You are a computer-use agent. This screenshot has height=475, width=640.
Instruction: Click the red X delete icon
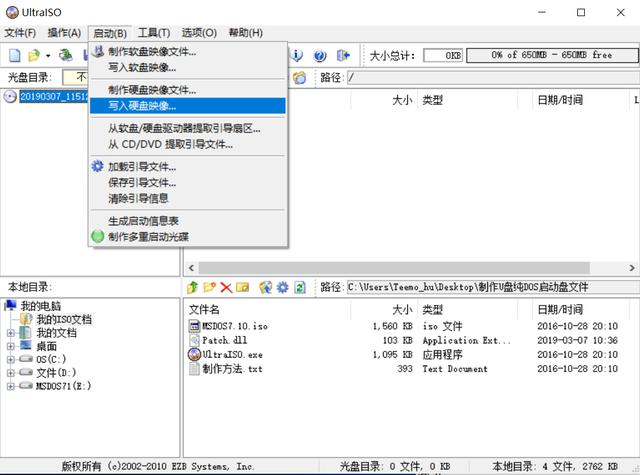(x=226, y=287)
